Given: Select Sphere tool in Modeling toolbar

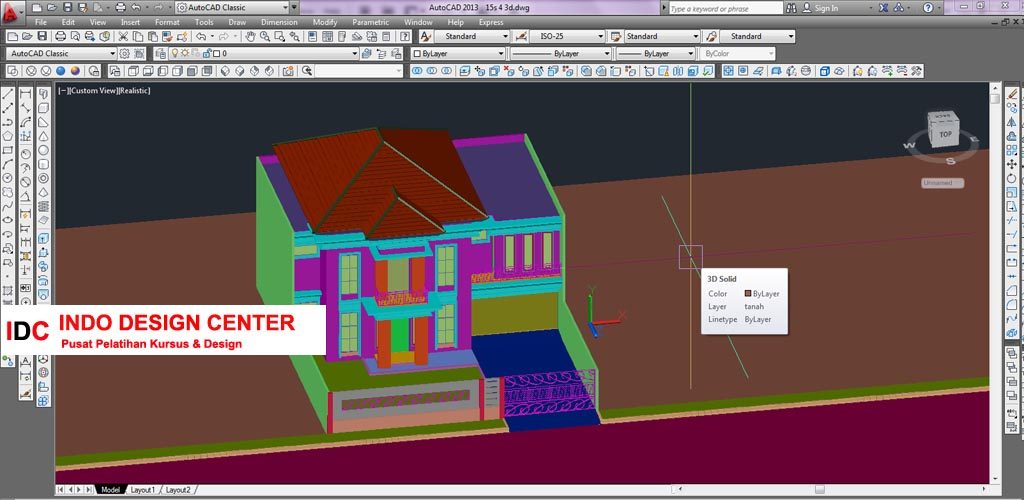Looking at the screenshot, I should 43,150.
